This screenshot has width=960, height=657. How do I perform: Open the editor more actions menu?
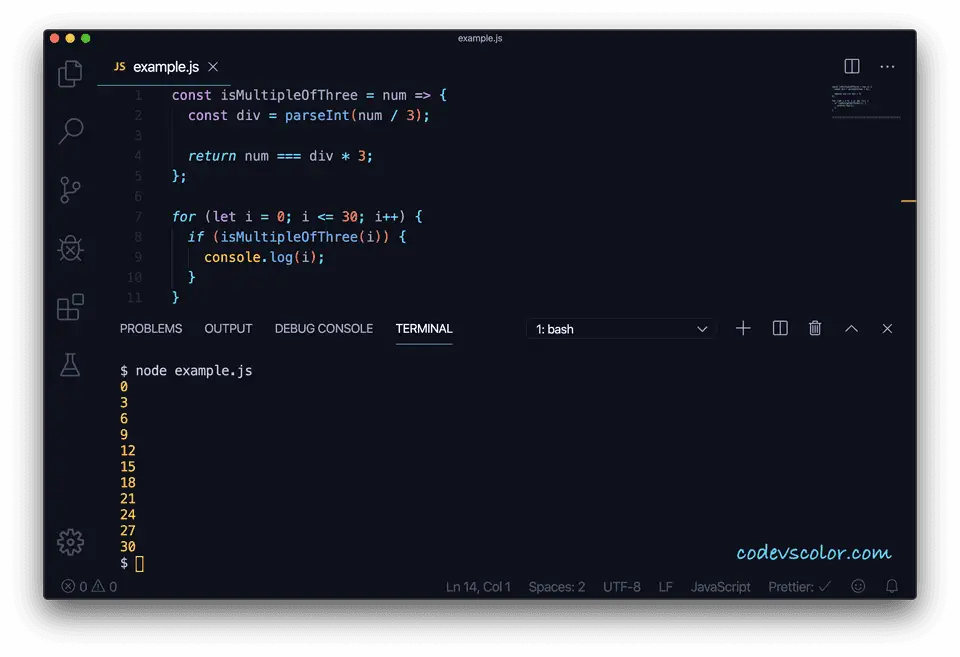[887, 66]
